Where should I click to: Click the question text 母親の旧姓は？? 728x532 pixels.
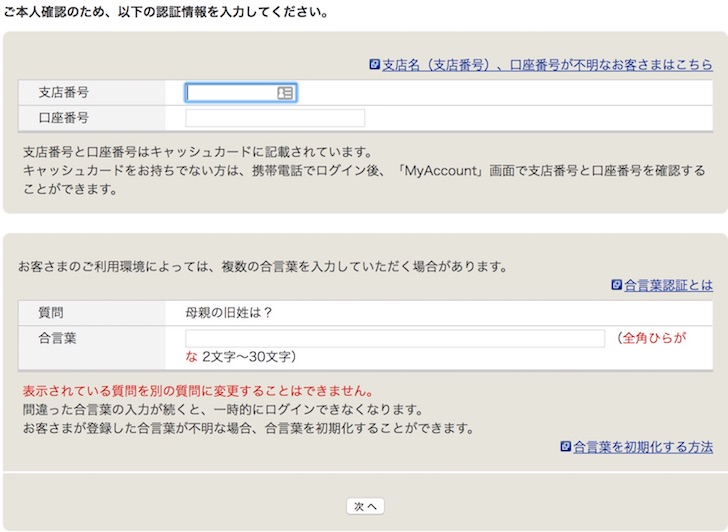[x=229, y=313]
